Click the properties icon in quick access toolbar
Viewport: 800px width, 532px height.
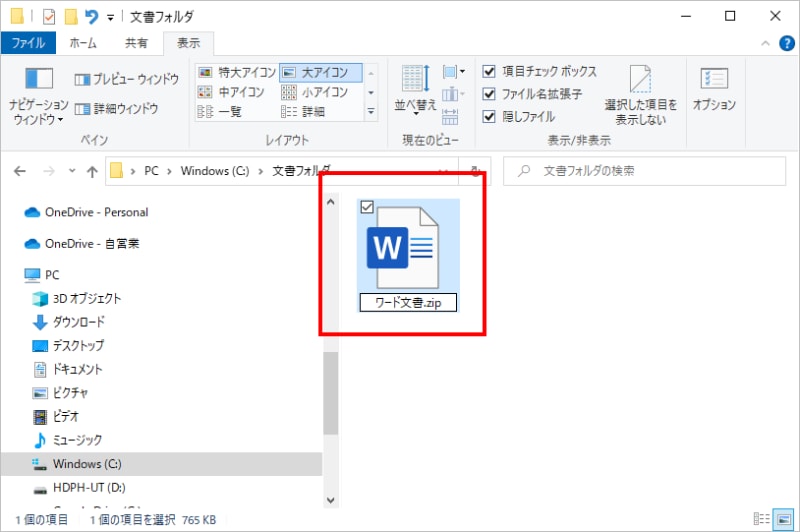coord(48,17)
